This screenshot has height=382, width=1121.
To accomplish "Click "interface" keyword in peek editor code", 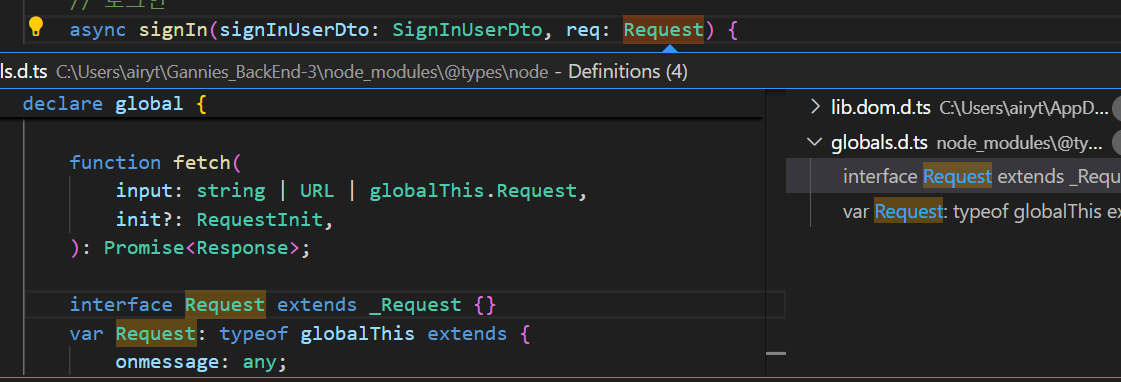I will point(121,305).
